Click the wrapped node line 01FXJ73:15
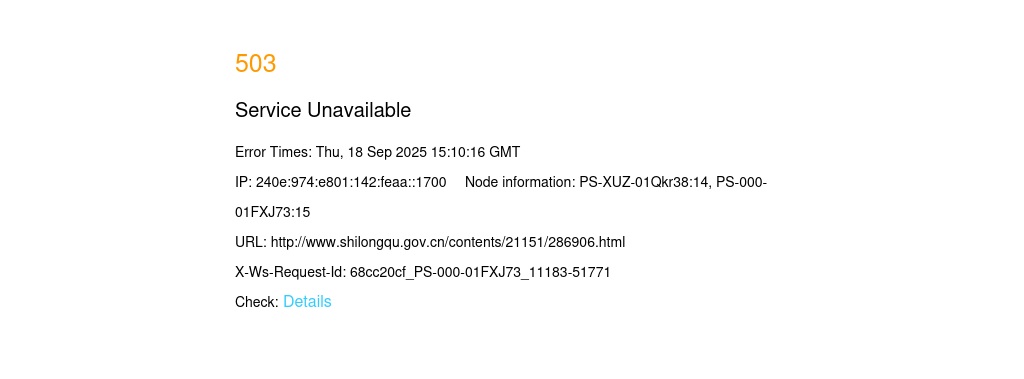This screenshot has width=1024, height=379. point(272,212)
